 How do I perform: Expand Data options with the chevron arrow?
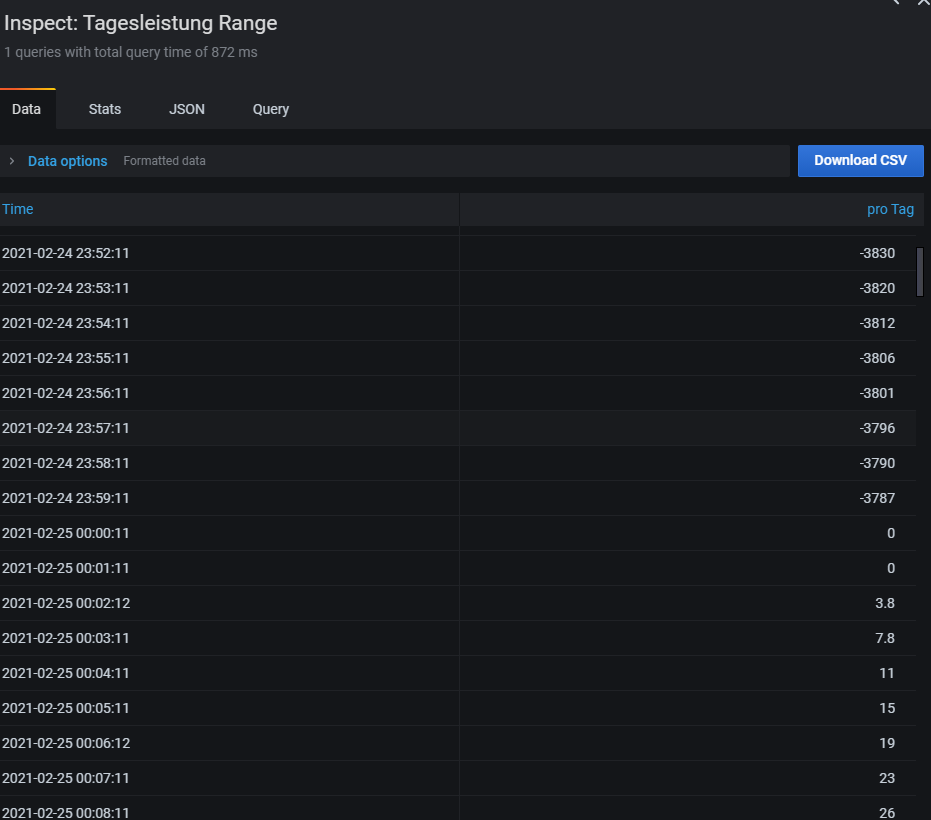[12, 161]
